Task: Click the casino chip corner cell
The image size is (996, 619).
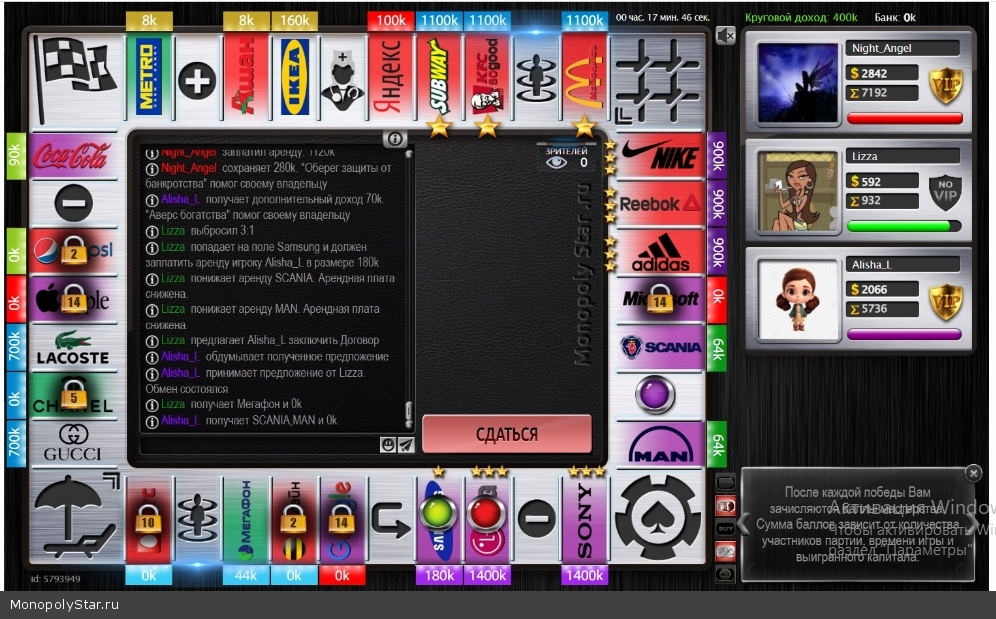Action: click(x=658, y=517)
